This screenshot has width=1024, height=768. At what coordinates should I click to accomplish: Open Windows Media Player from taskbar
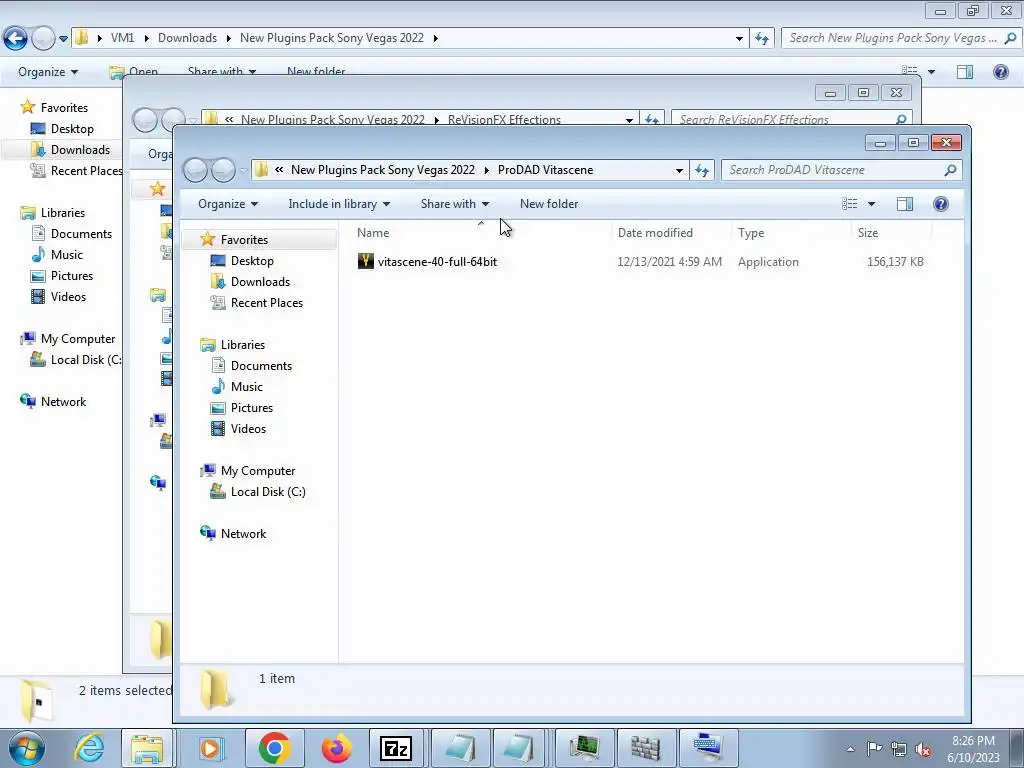point(211,748)
